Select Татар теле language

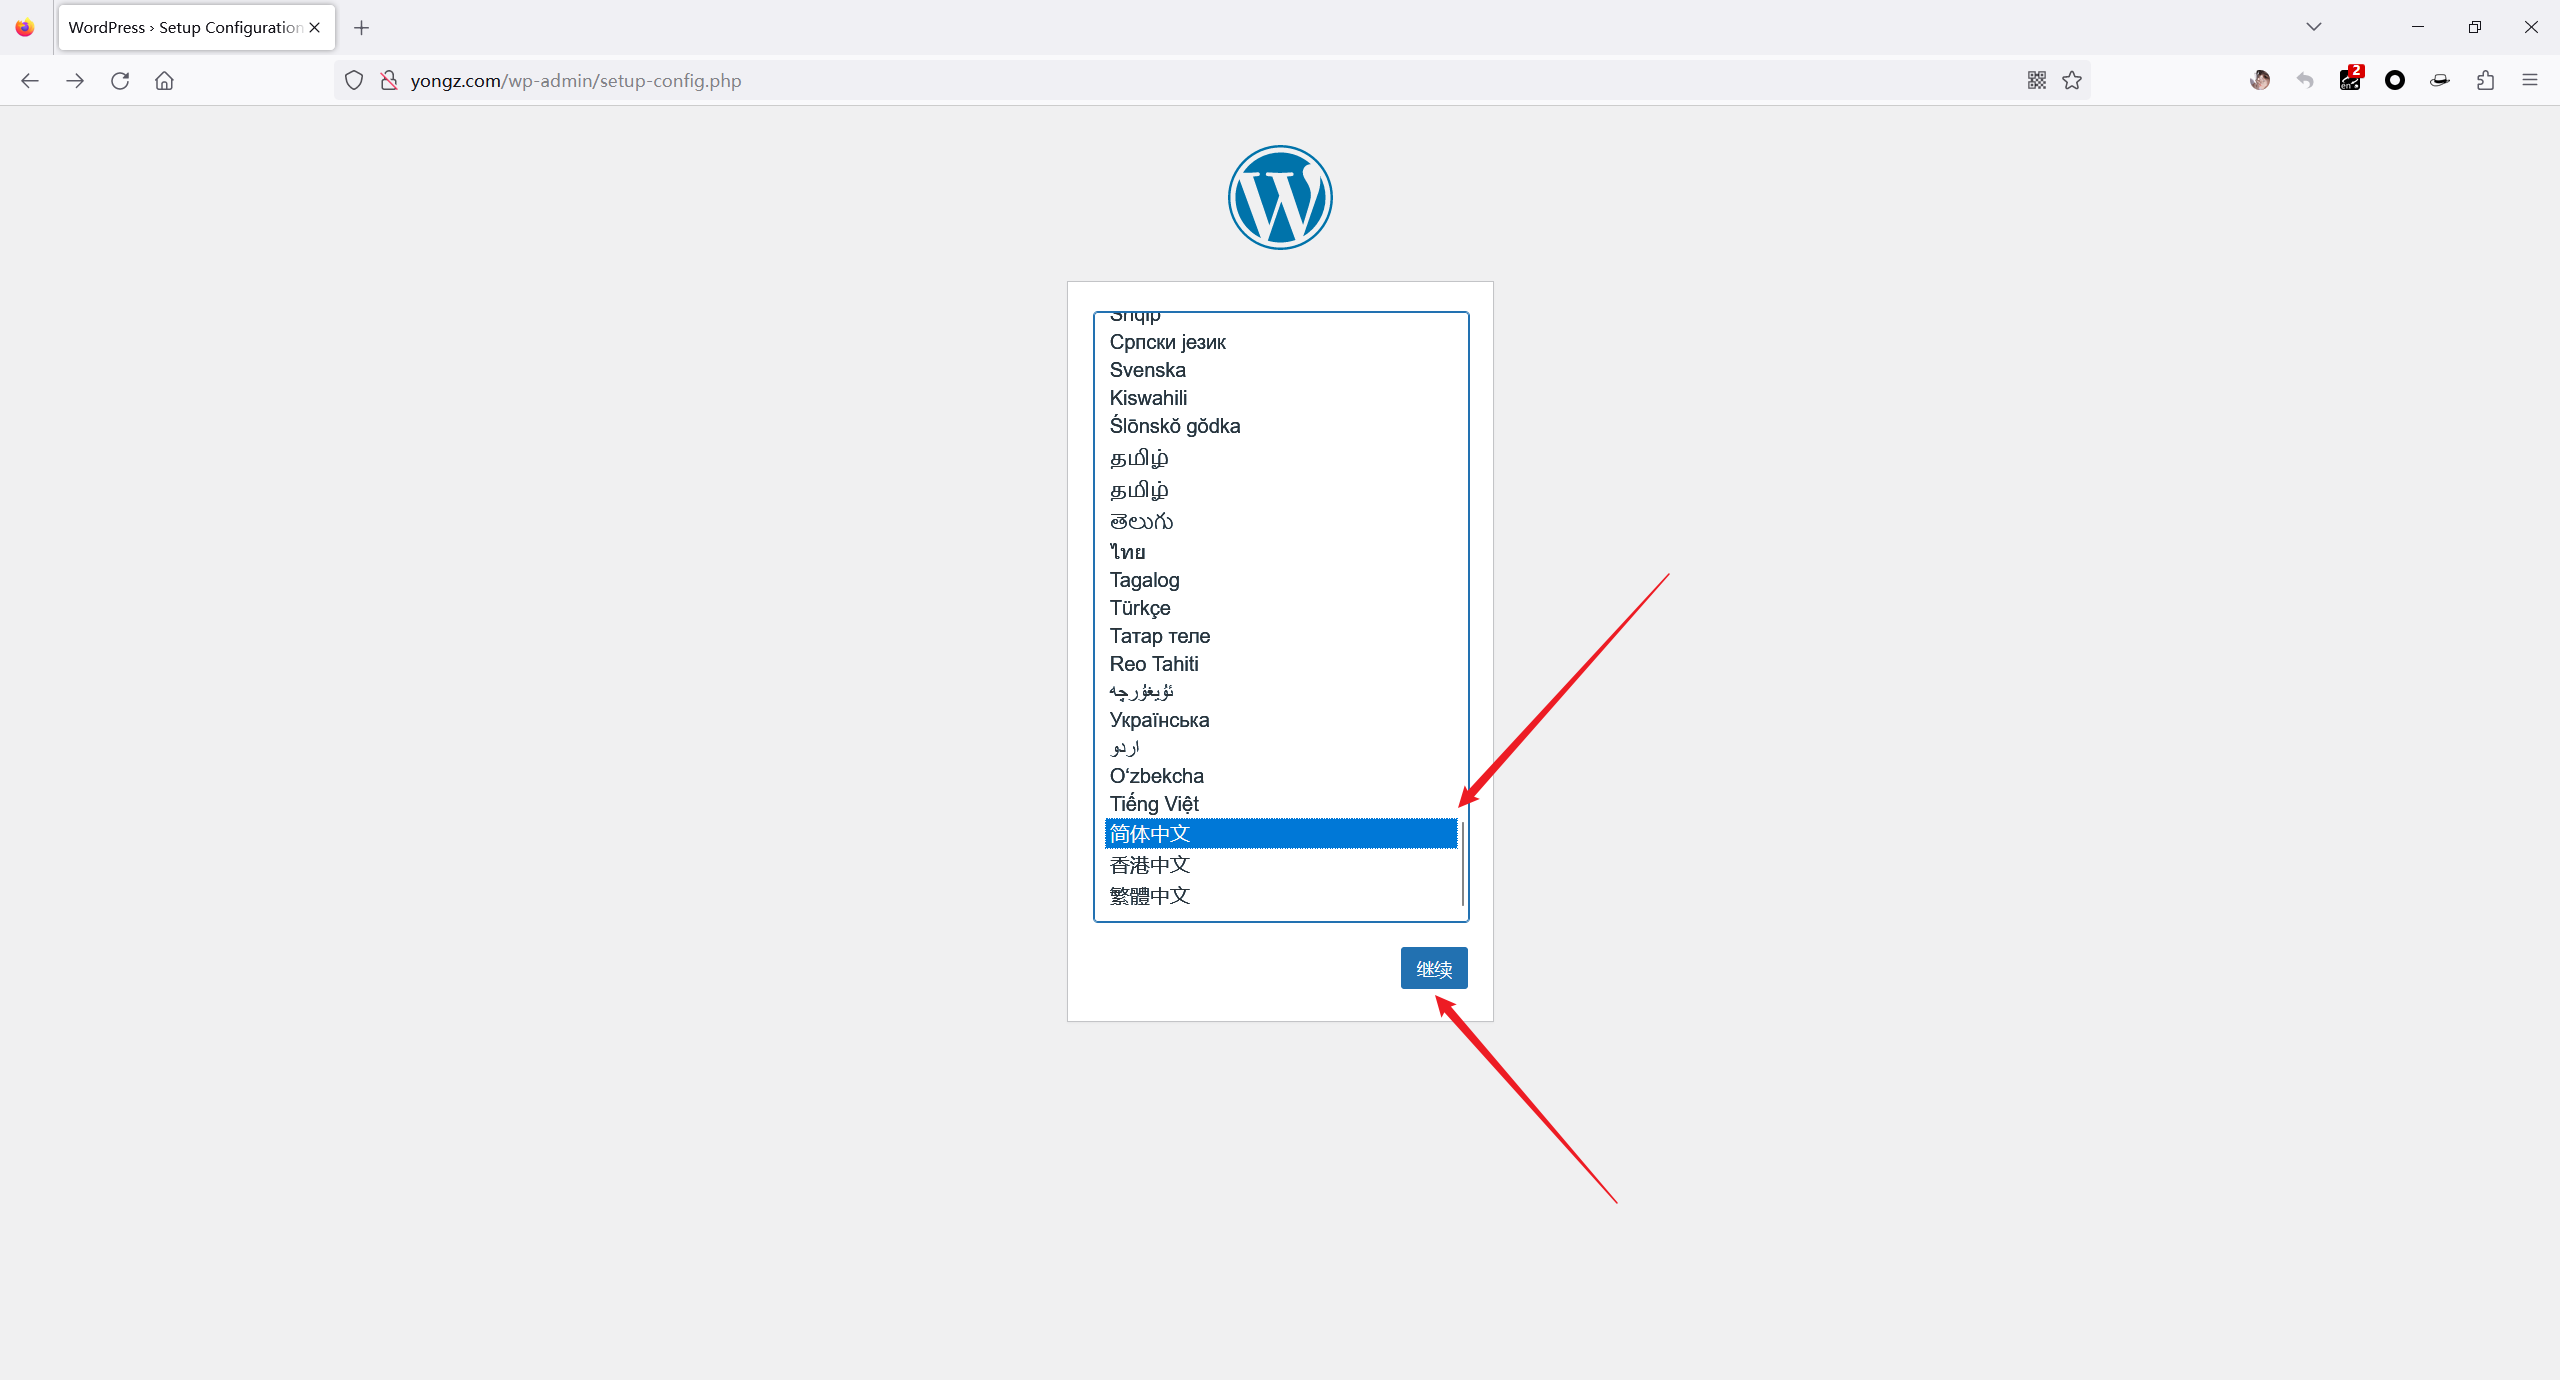(x=1281, y=636)
